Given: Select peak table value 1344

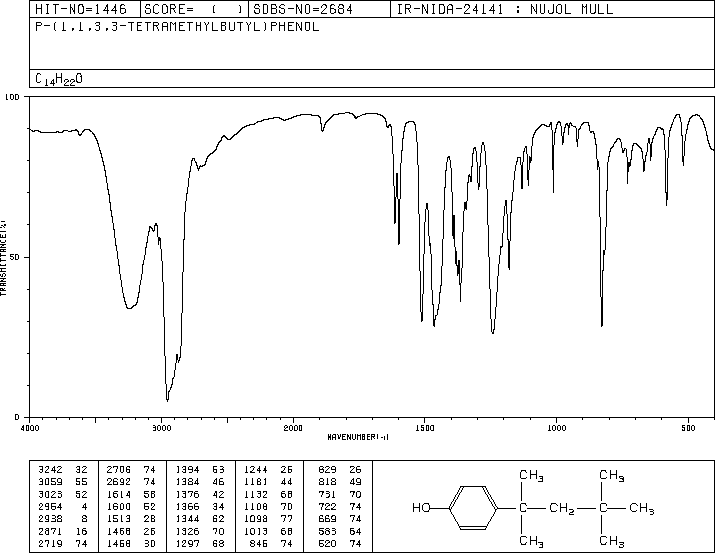Looking at the screenshot, I should (187, 519).
